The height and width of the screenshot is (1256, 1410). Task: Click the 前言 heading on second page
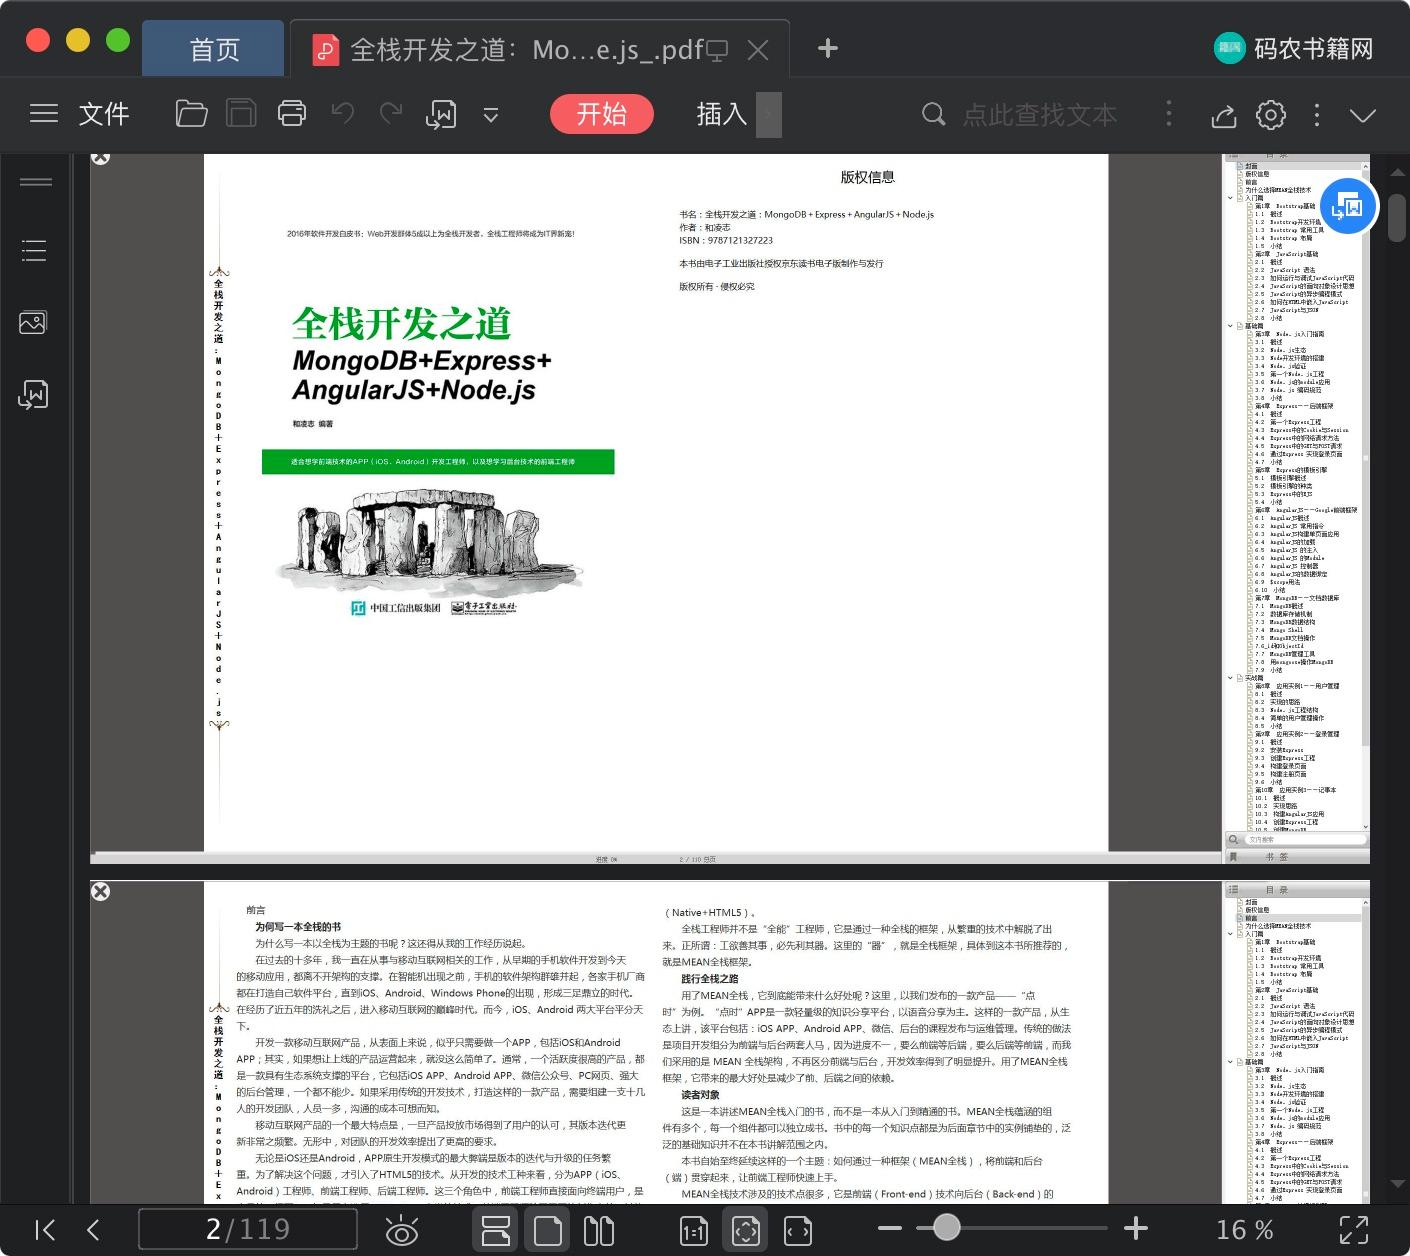[x=256, y=910]
